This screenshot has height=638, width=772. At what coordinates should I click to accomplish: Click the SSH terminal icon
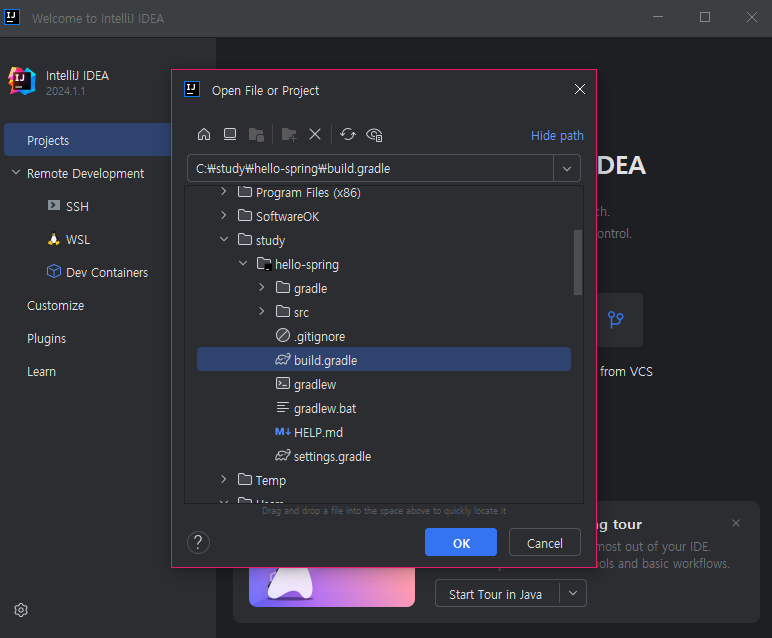pyautogui.click(x=54, y=205)
